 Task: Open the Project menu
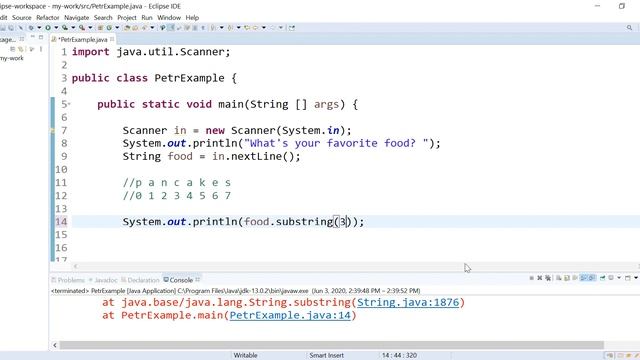[127, 18]
